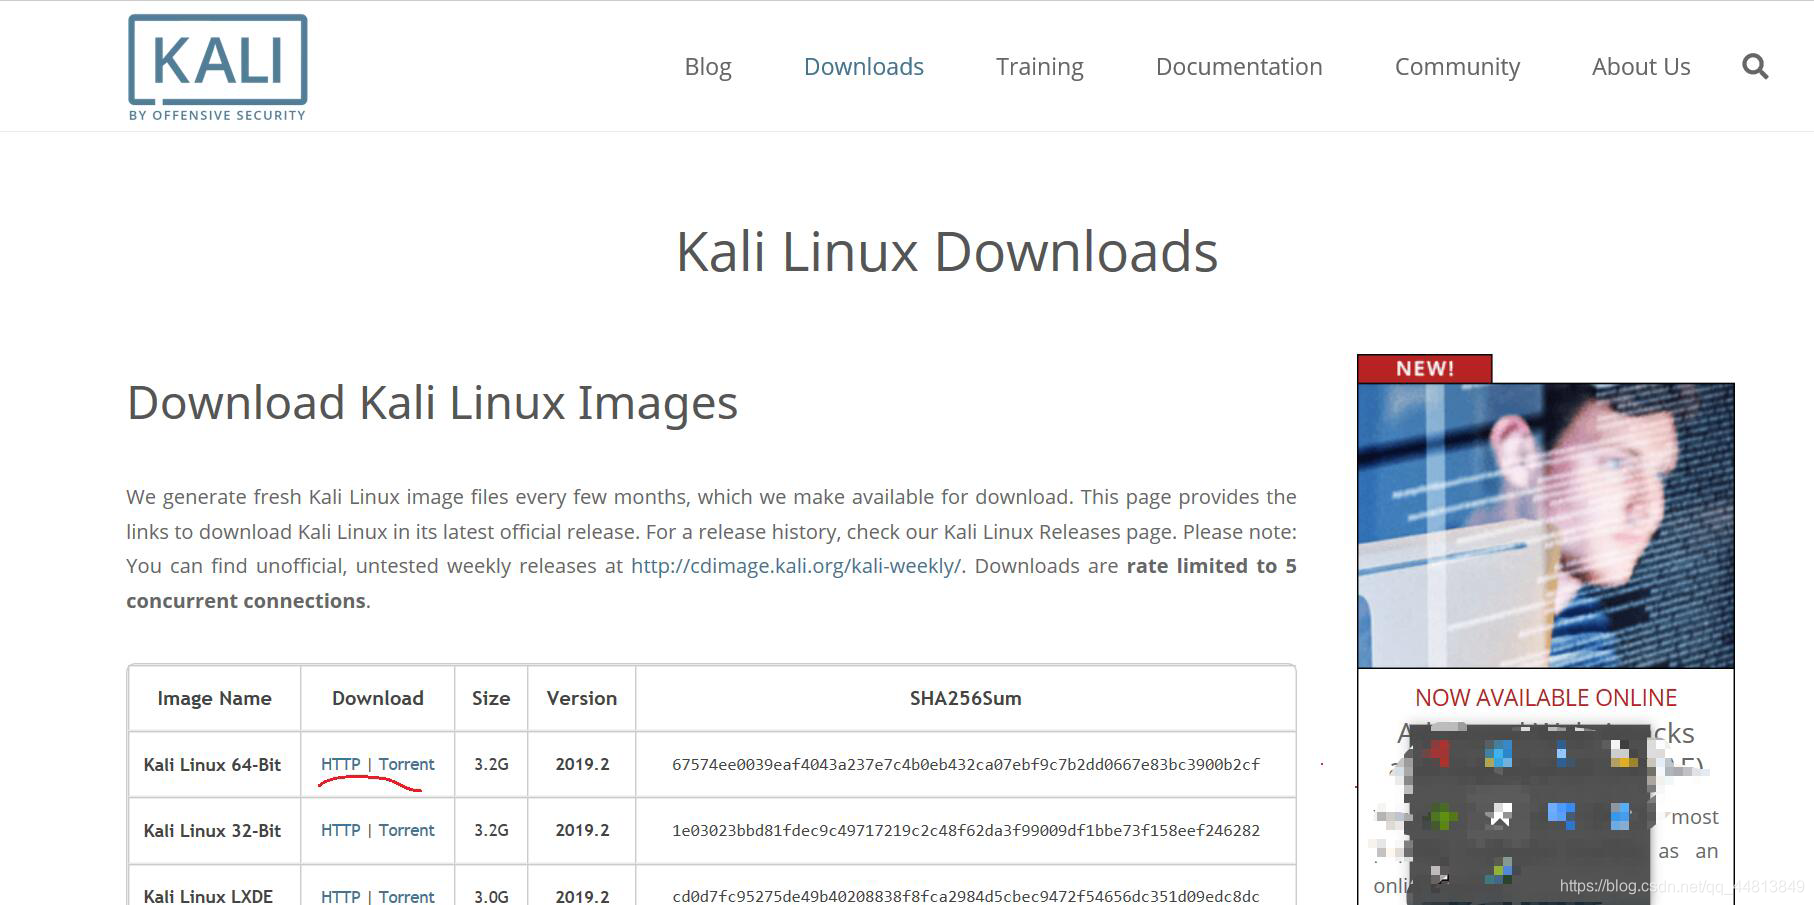
Task: Open Documentation from the navigation bar
Action: (1238, 66)
